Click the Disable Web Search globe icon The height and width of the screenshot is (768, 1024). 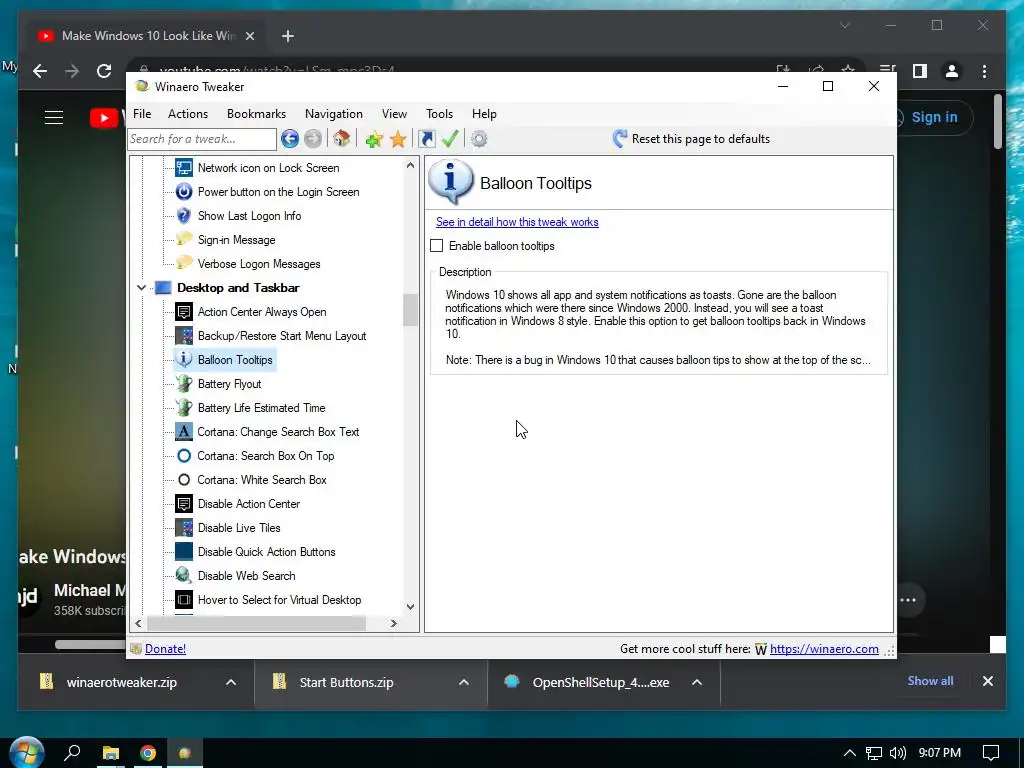coord(184,575)
